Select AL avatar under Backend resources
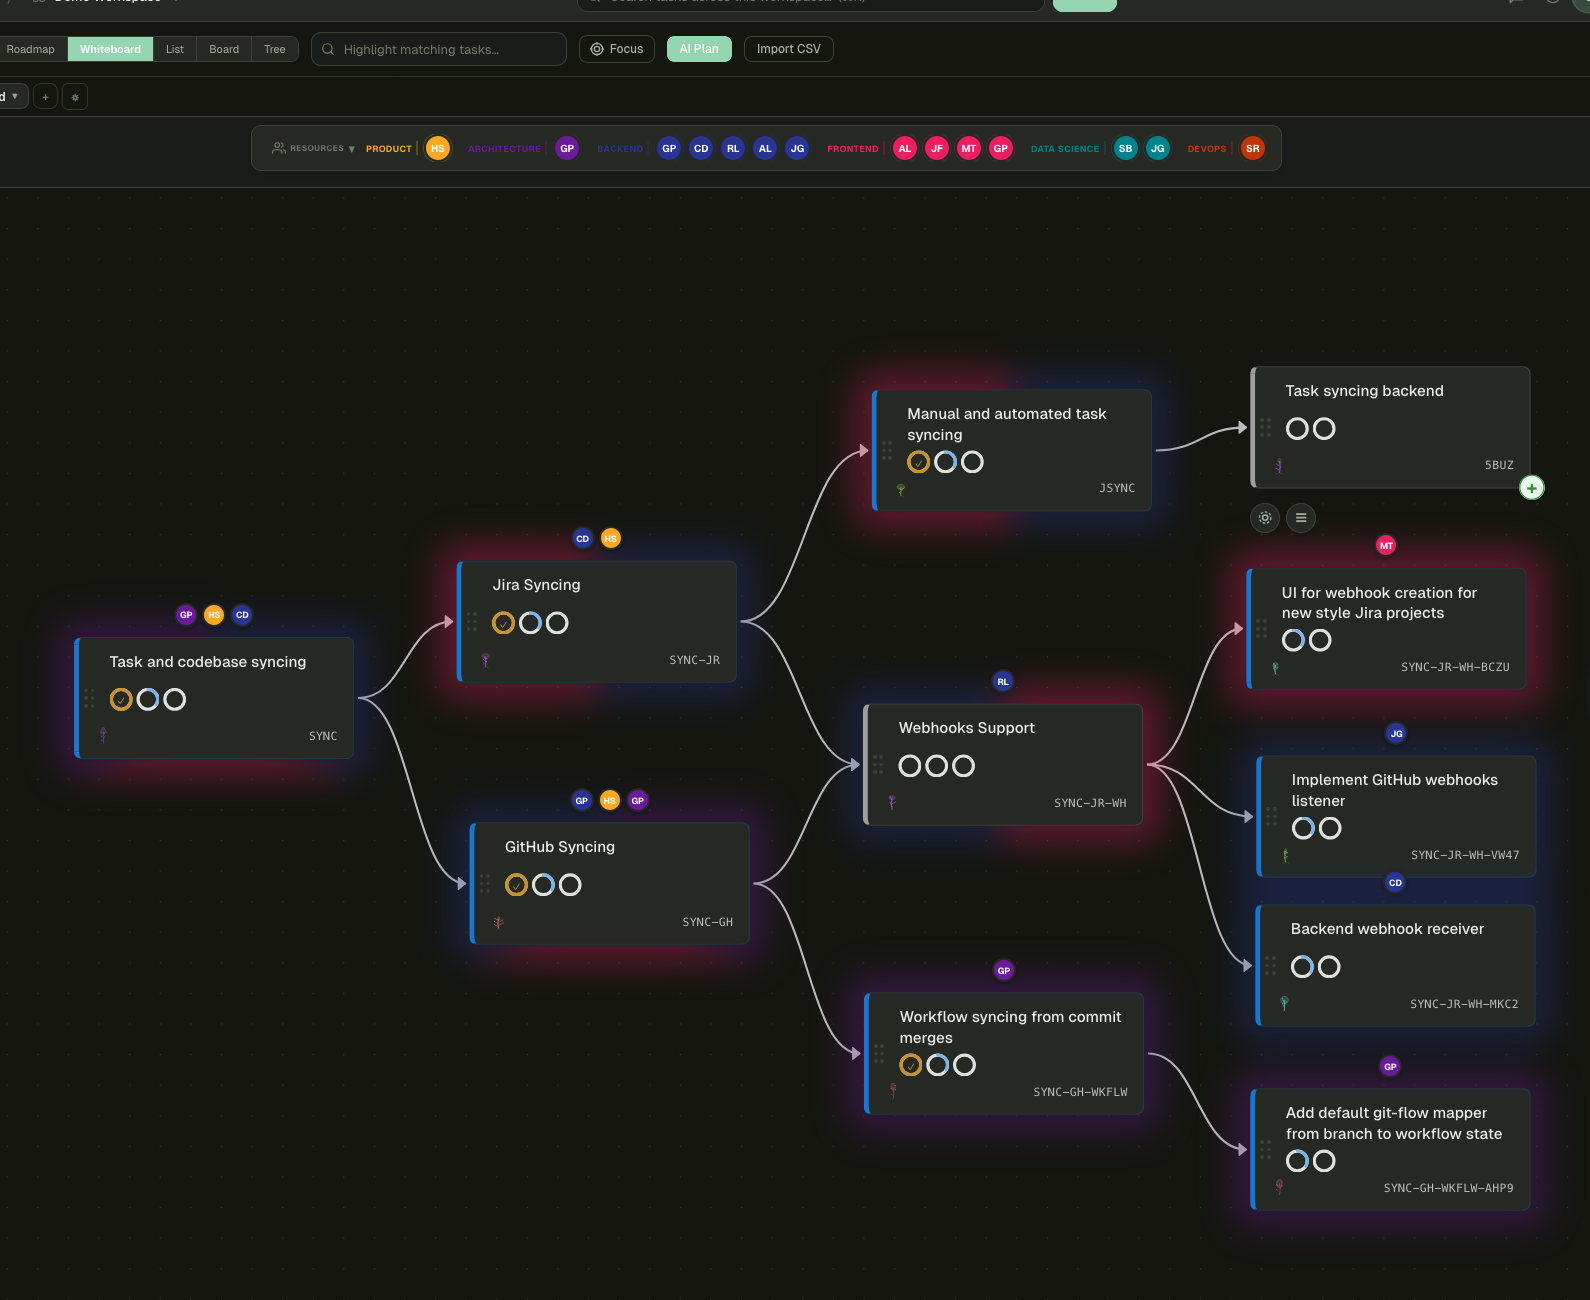Viewport: 1590px width, 1300px height. click(765, 148)
